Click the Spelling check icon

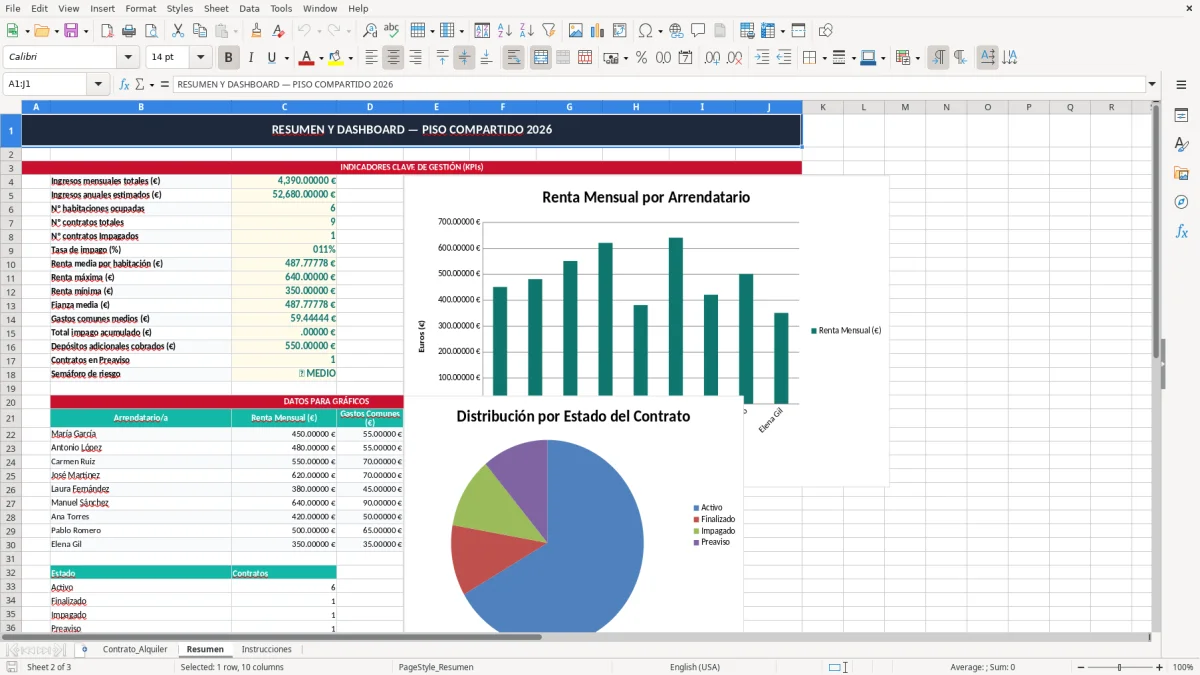(x=391, y=31)
